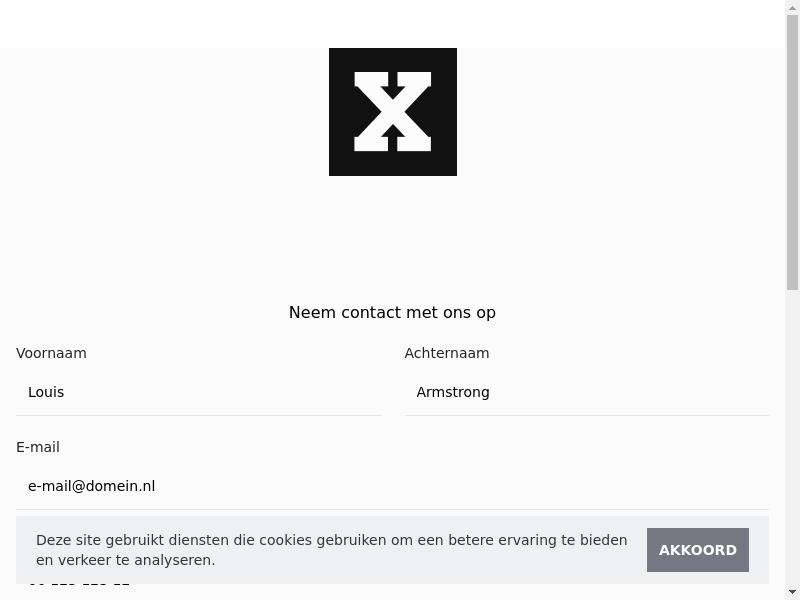This screenshot has width=800, height=600.
Task: Click the cookie notice text
Action: pos(331,550)
